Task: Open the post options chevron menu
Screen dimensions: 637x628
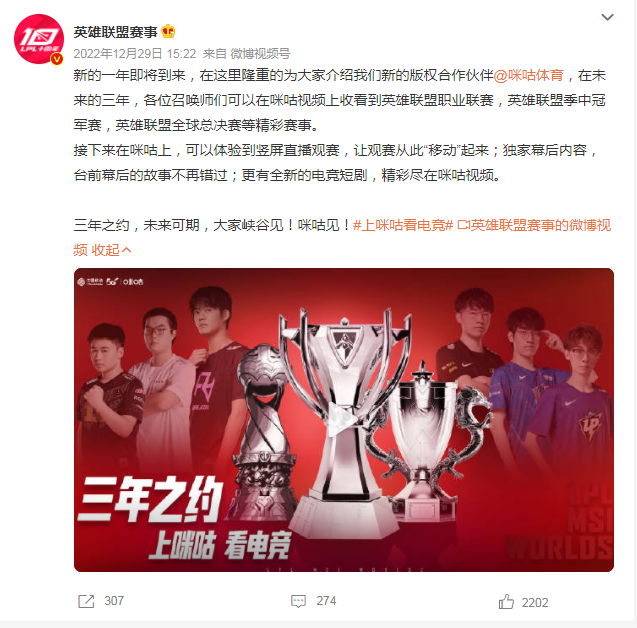Action: (x=607, y=17)
